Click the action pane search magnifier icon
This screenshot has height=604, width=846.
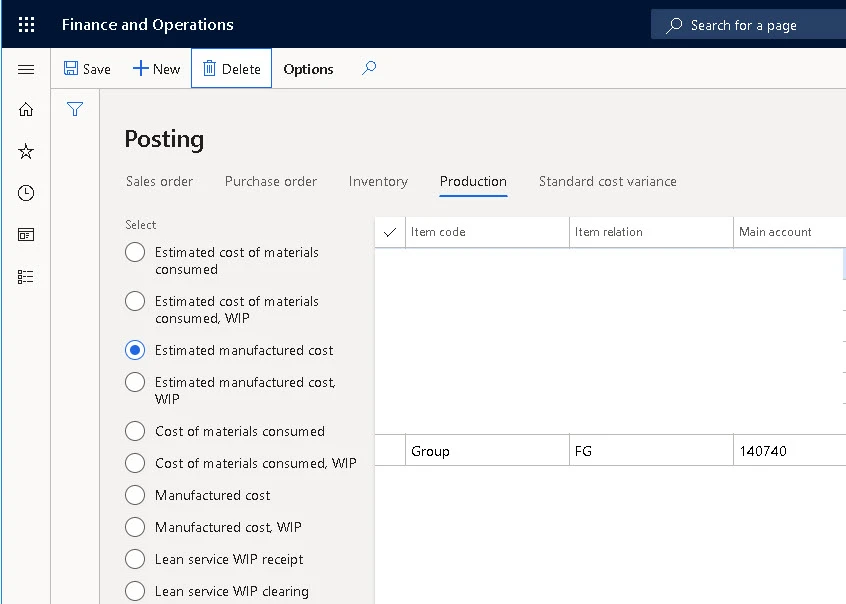tap(369, 68)
